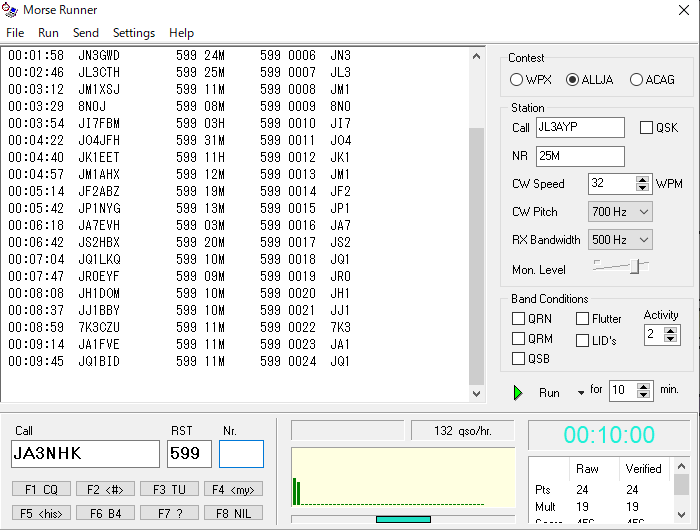Open the Send menu
This screenshot has width=700, height=531.
[86, 33]
